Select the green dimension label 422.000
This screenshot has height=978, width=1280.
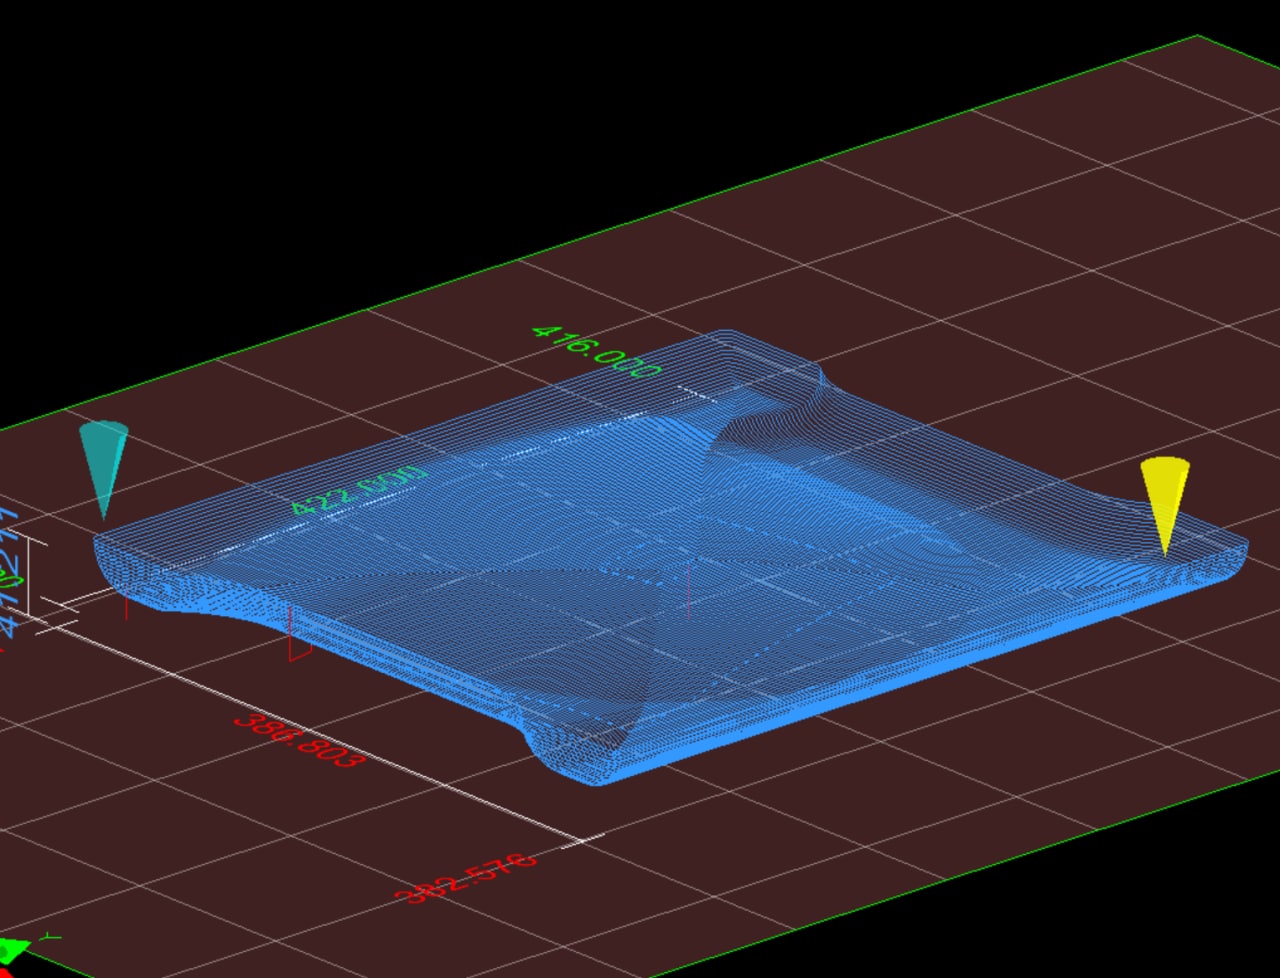click(x=359, y=490)
